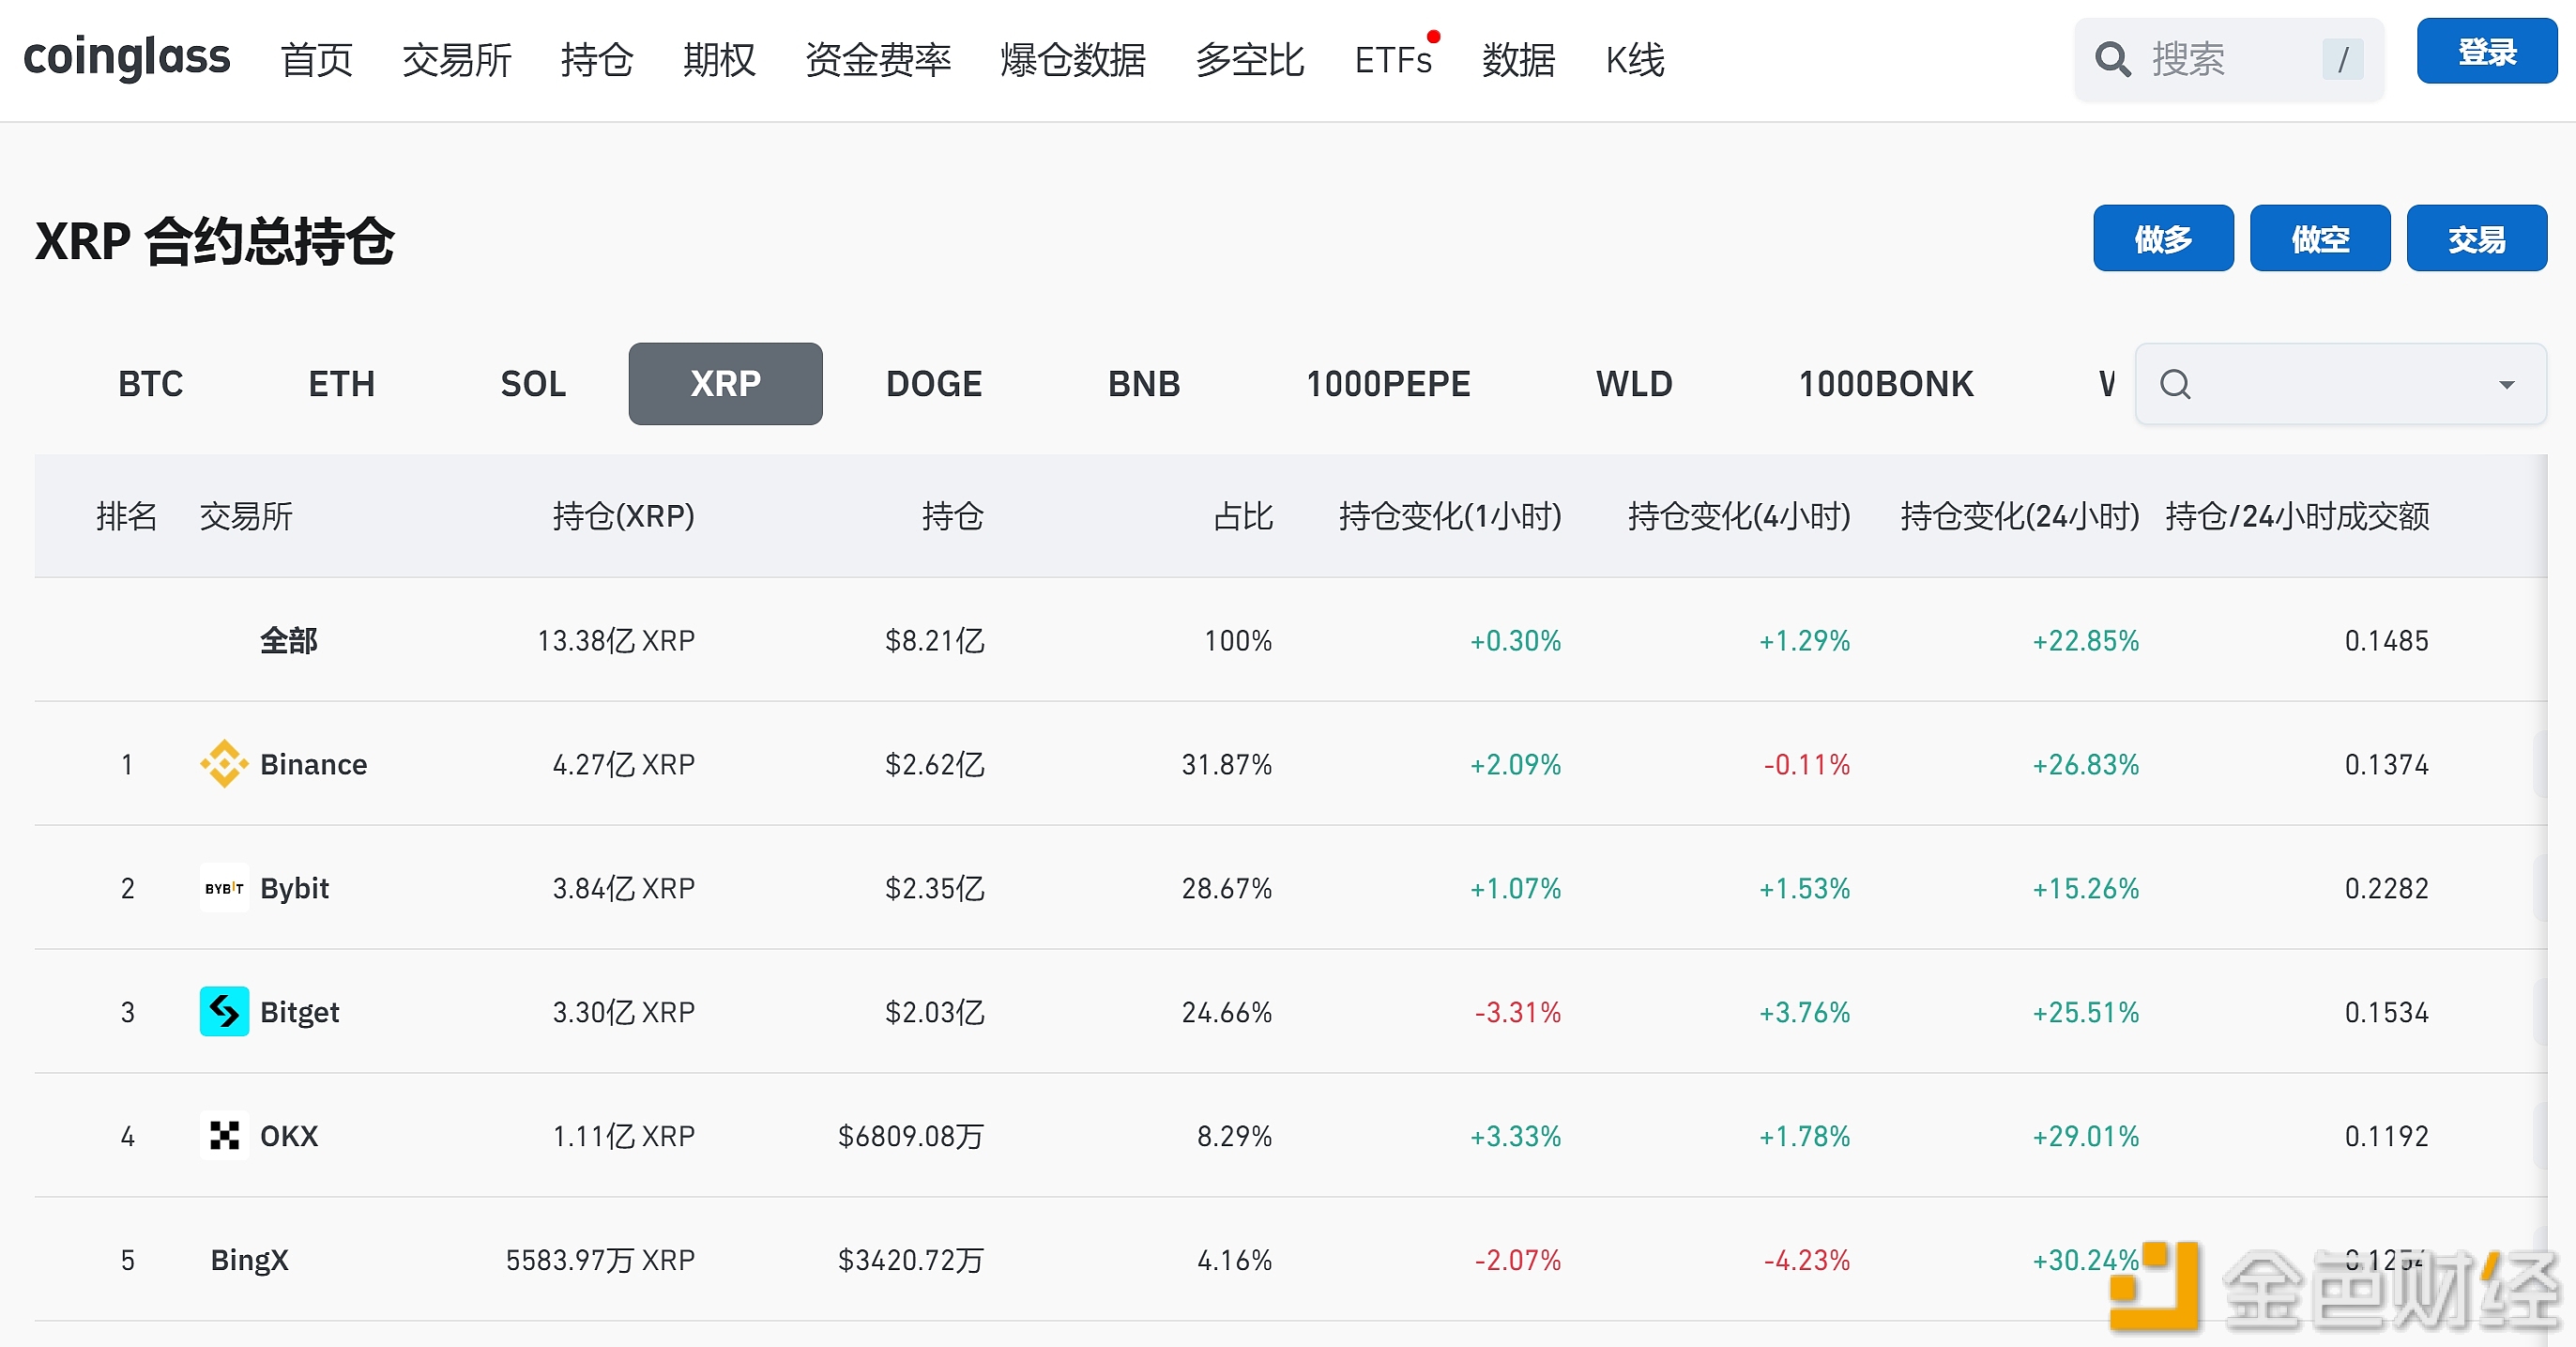Click the 登录 login button

tap(2487, 51)
